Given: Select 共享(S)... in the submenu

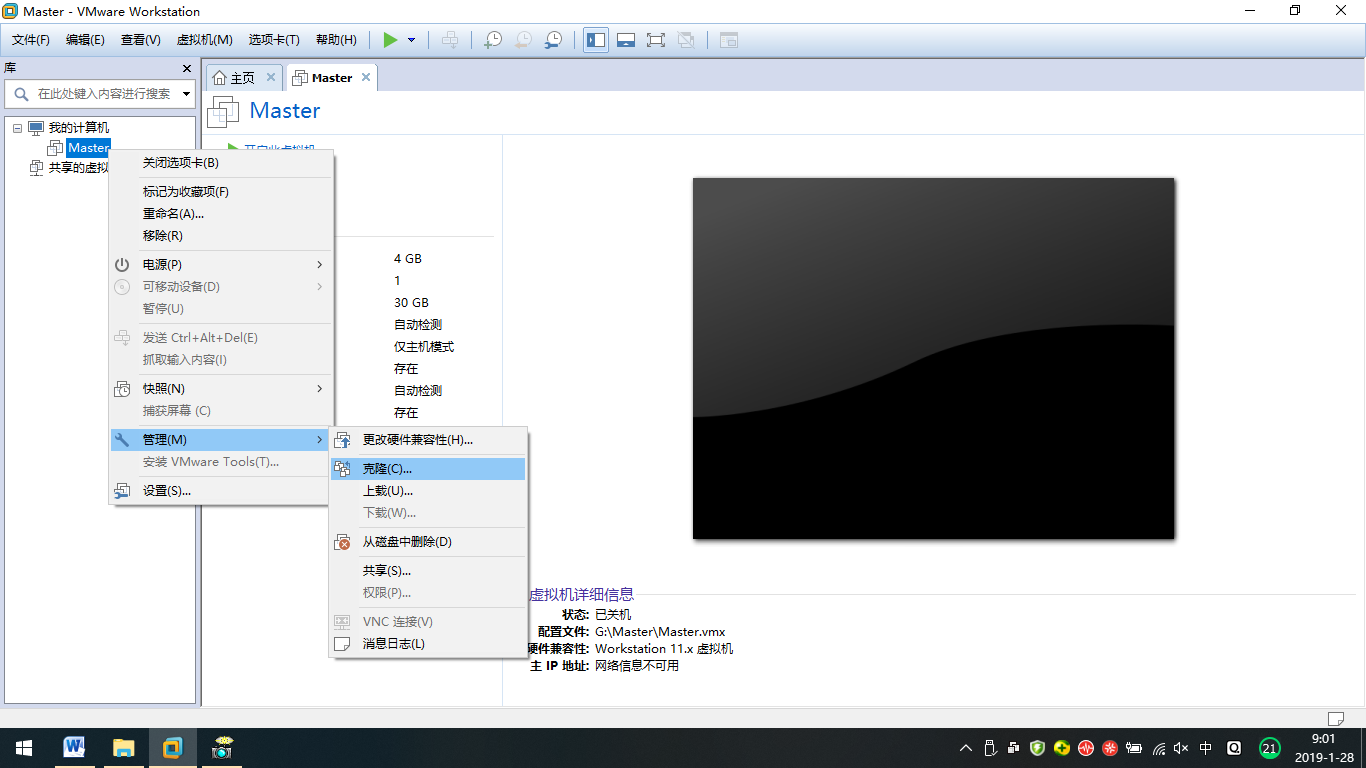Looking at the screenshot, I should coord(428,571).
